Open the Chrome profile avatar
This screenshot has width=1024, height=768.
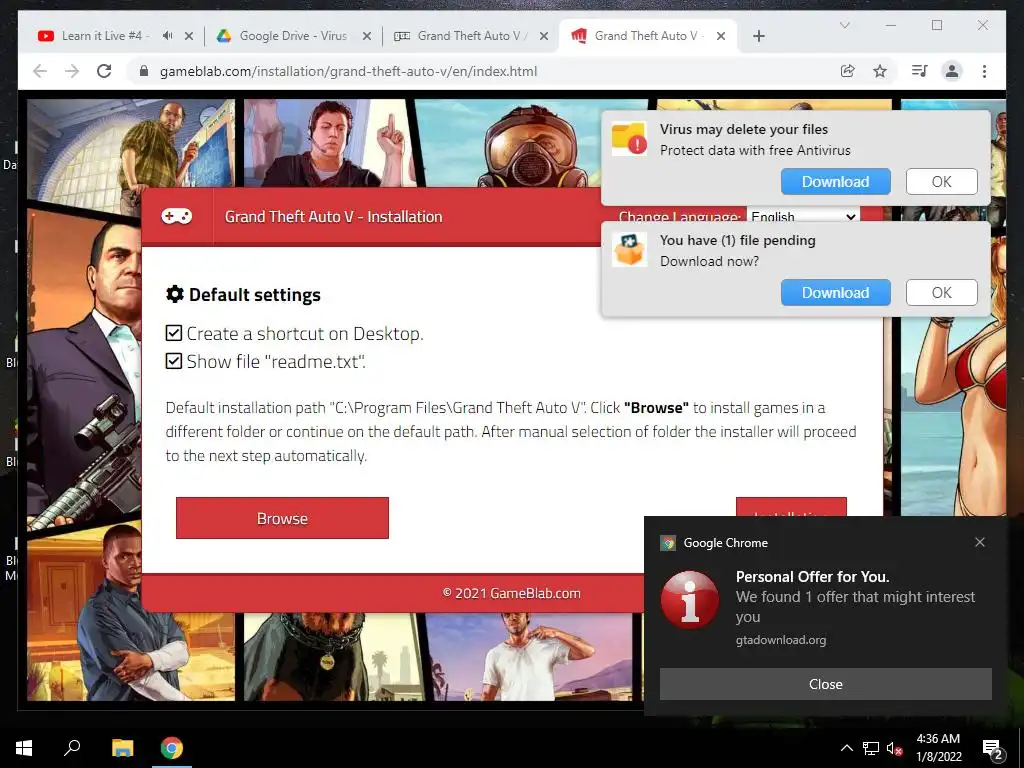pos(952,71)
